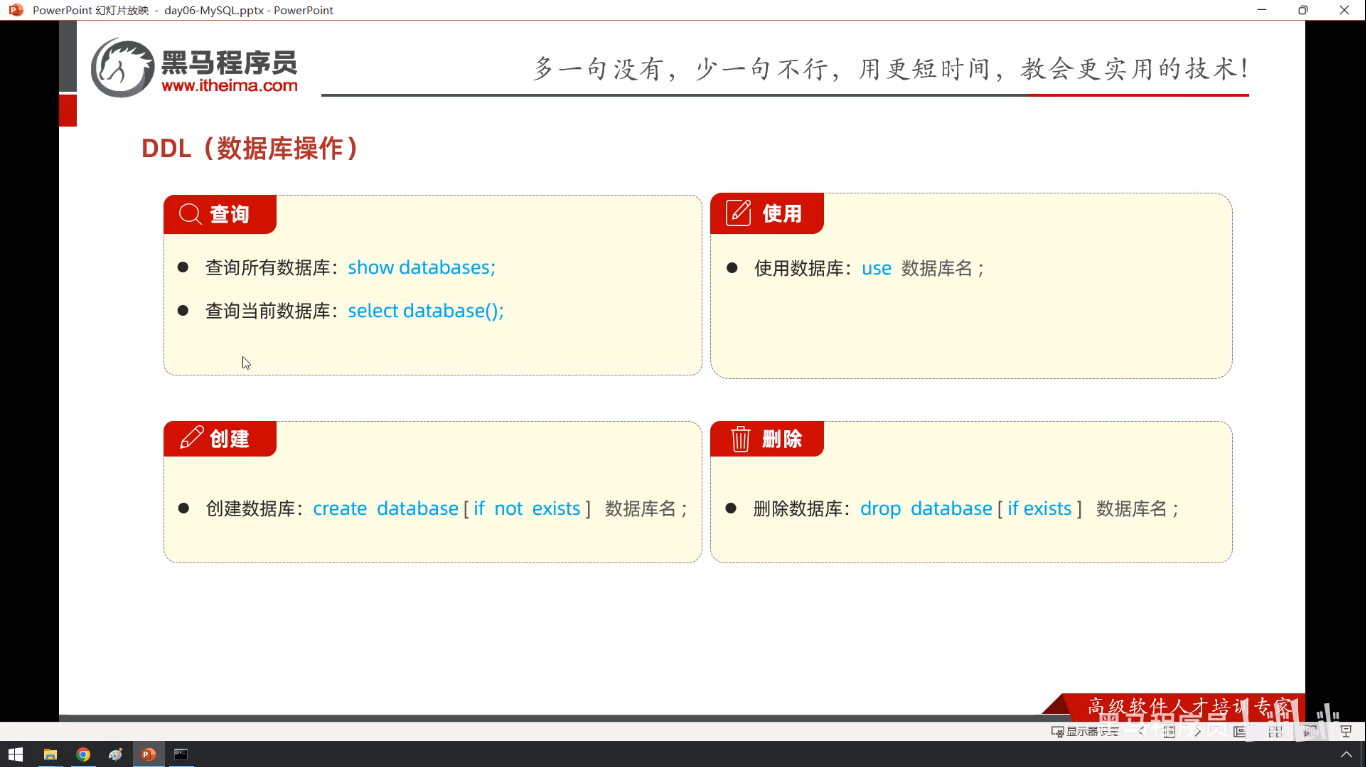This screenshot has height=767, width=1366.
Task: Click the 创建 section label
Action: (x=229, y=438)
